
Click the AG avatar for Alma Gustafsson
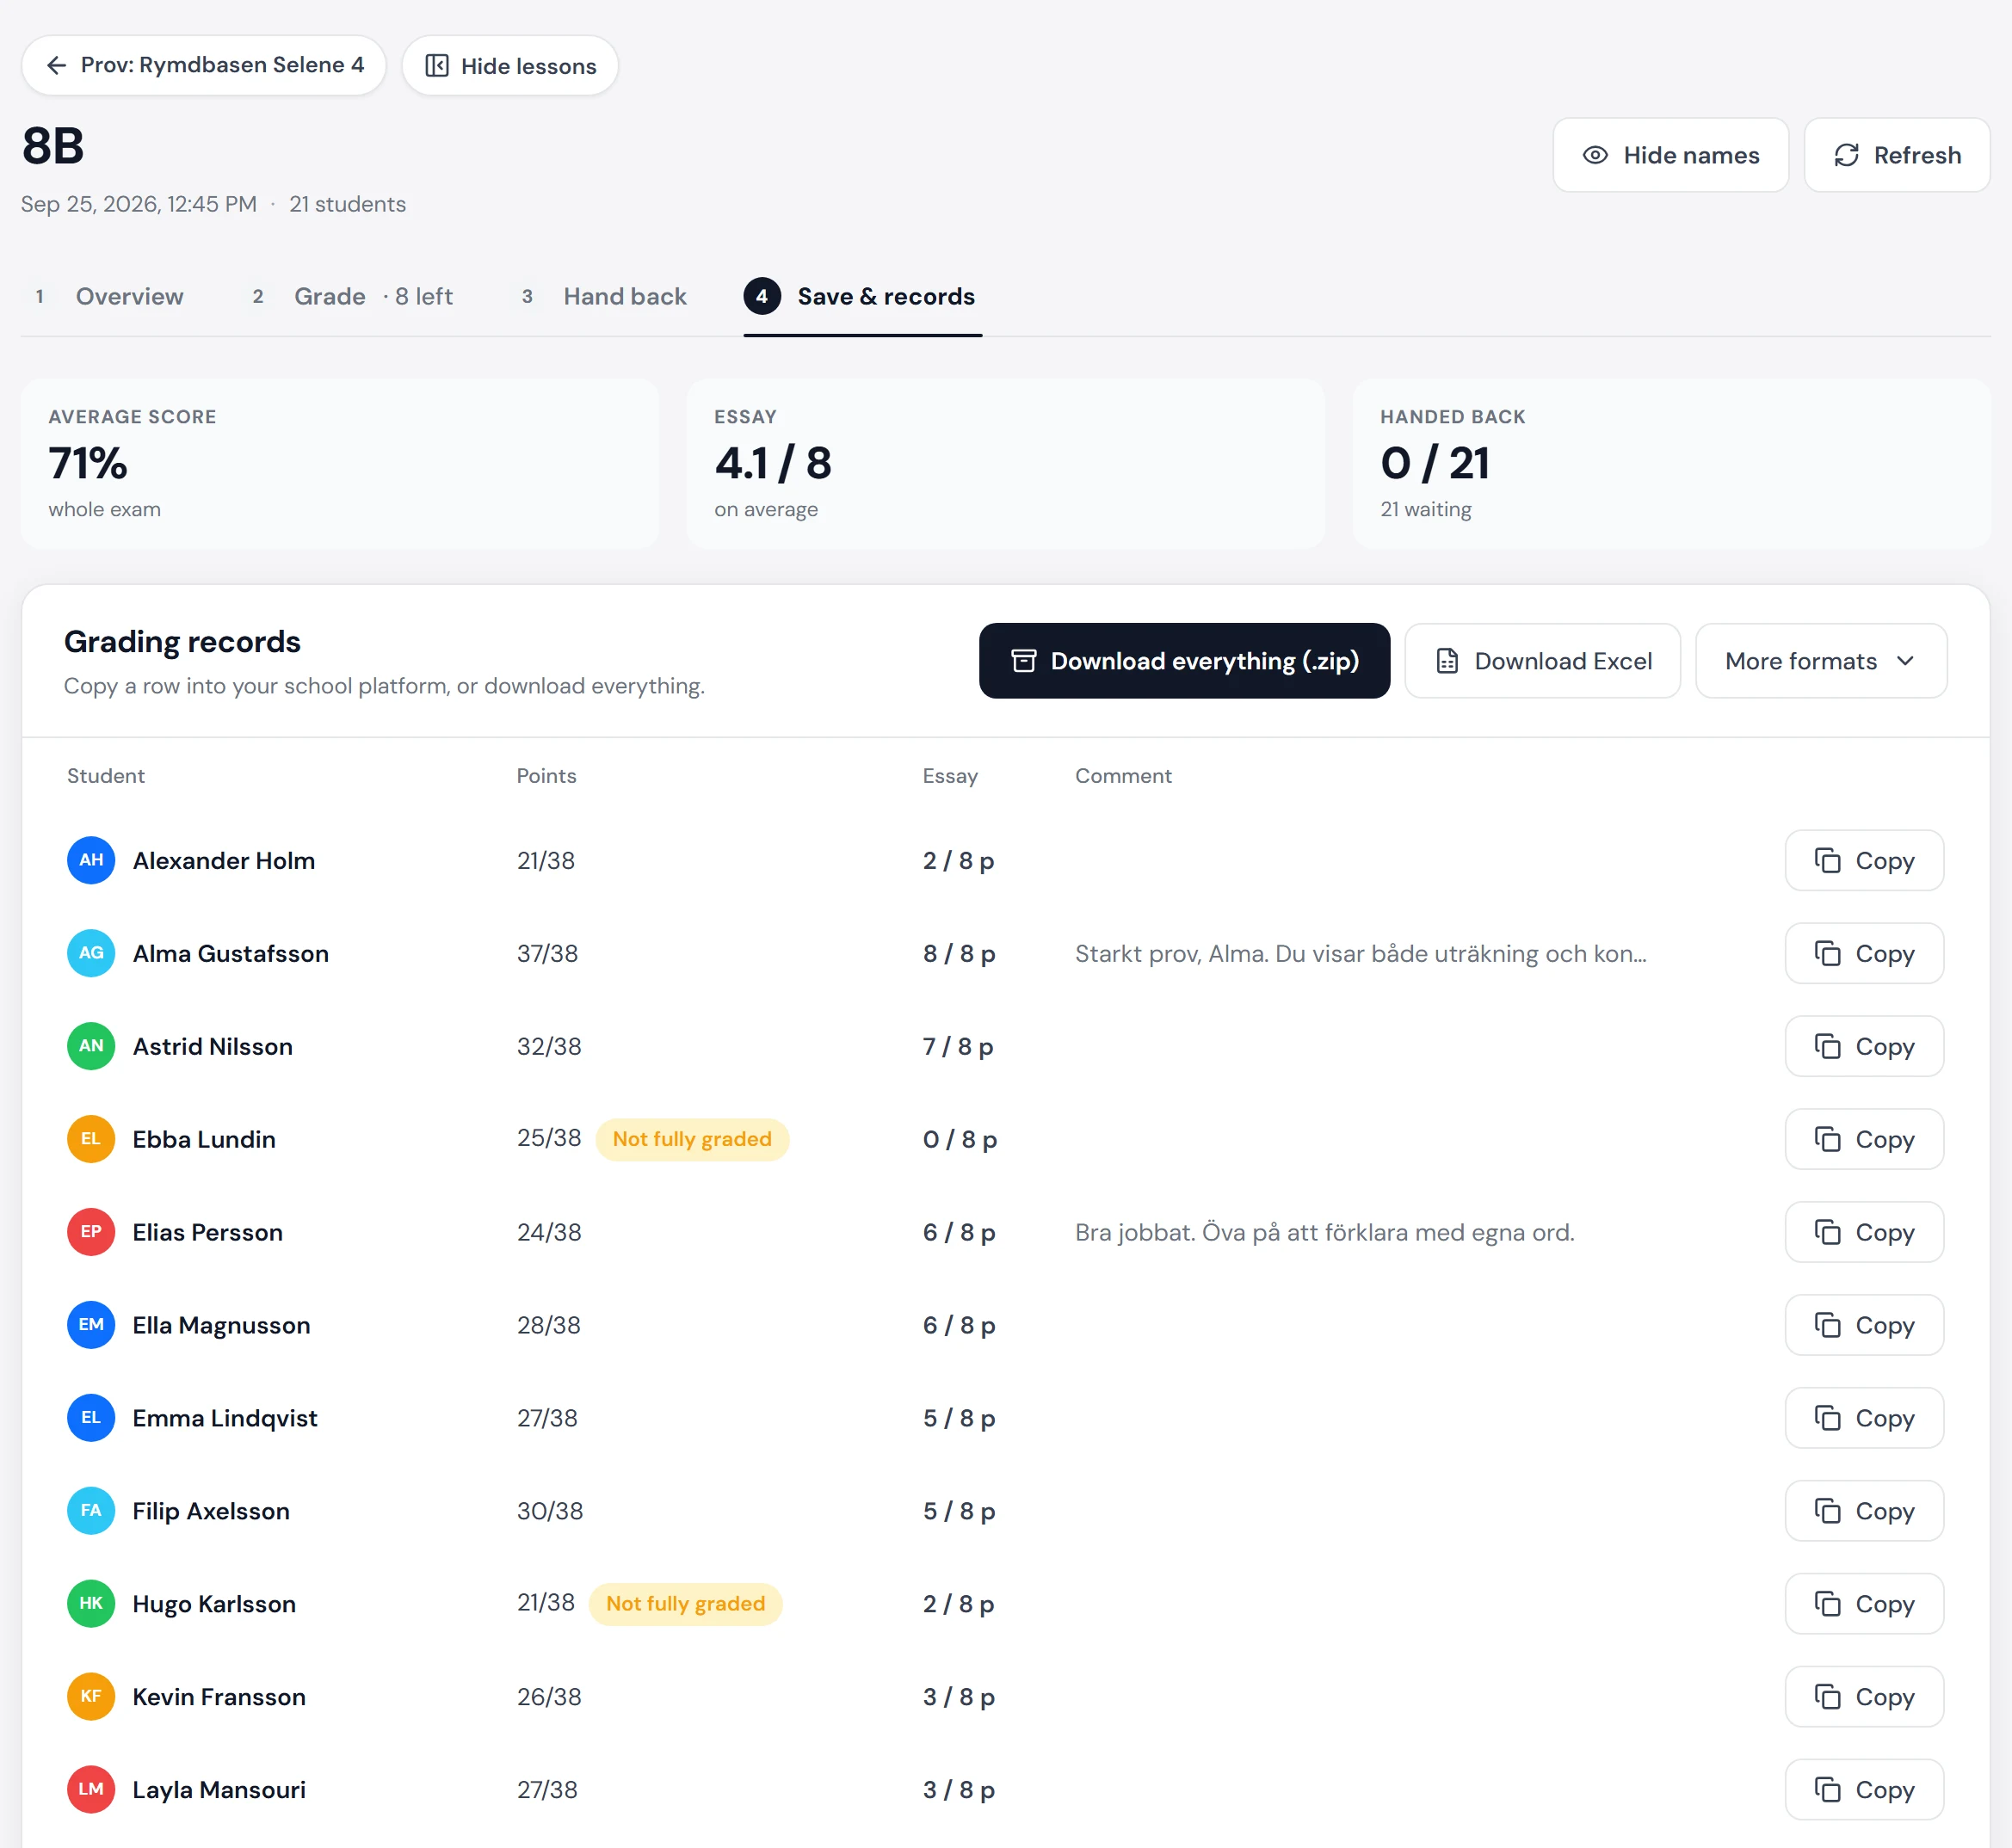click(91, 953)
